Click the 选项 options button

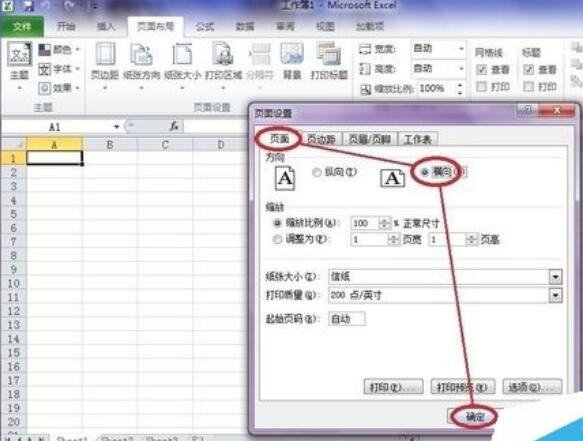[x=532, y=387]
